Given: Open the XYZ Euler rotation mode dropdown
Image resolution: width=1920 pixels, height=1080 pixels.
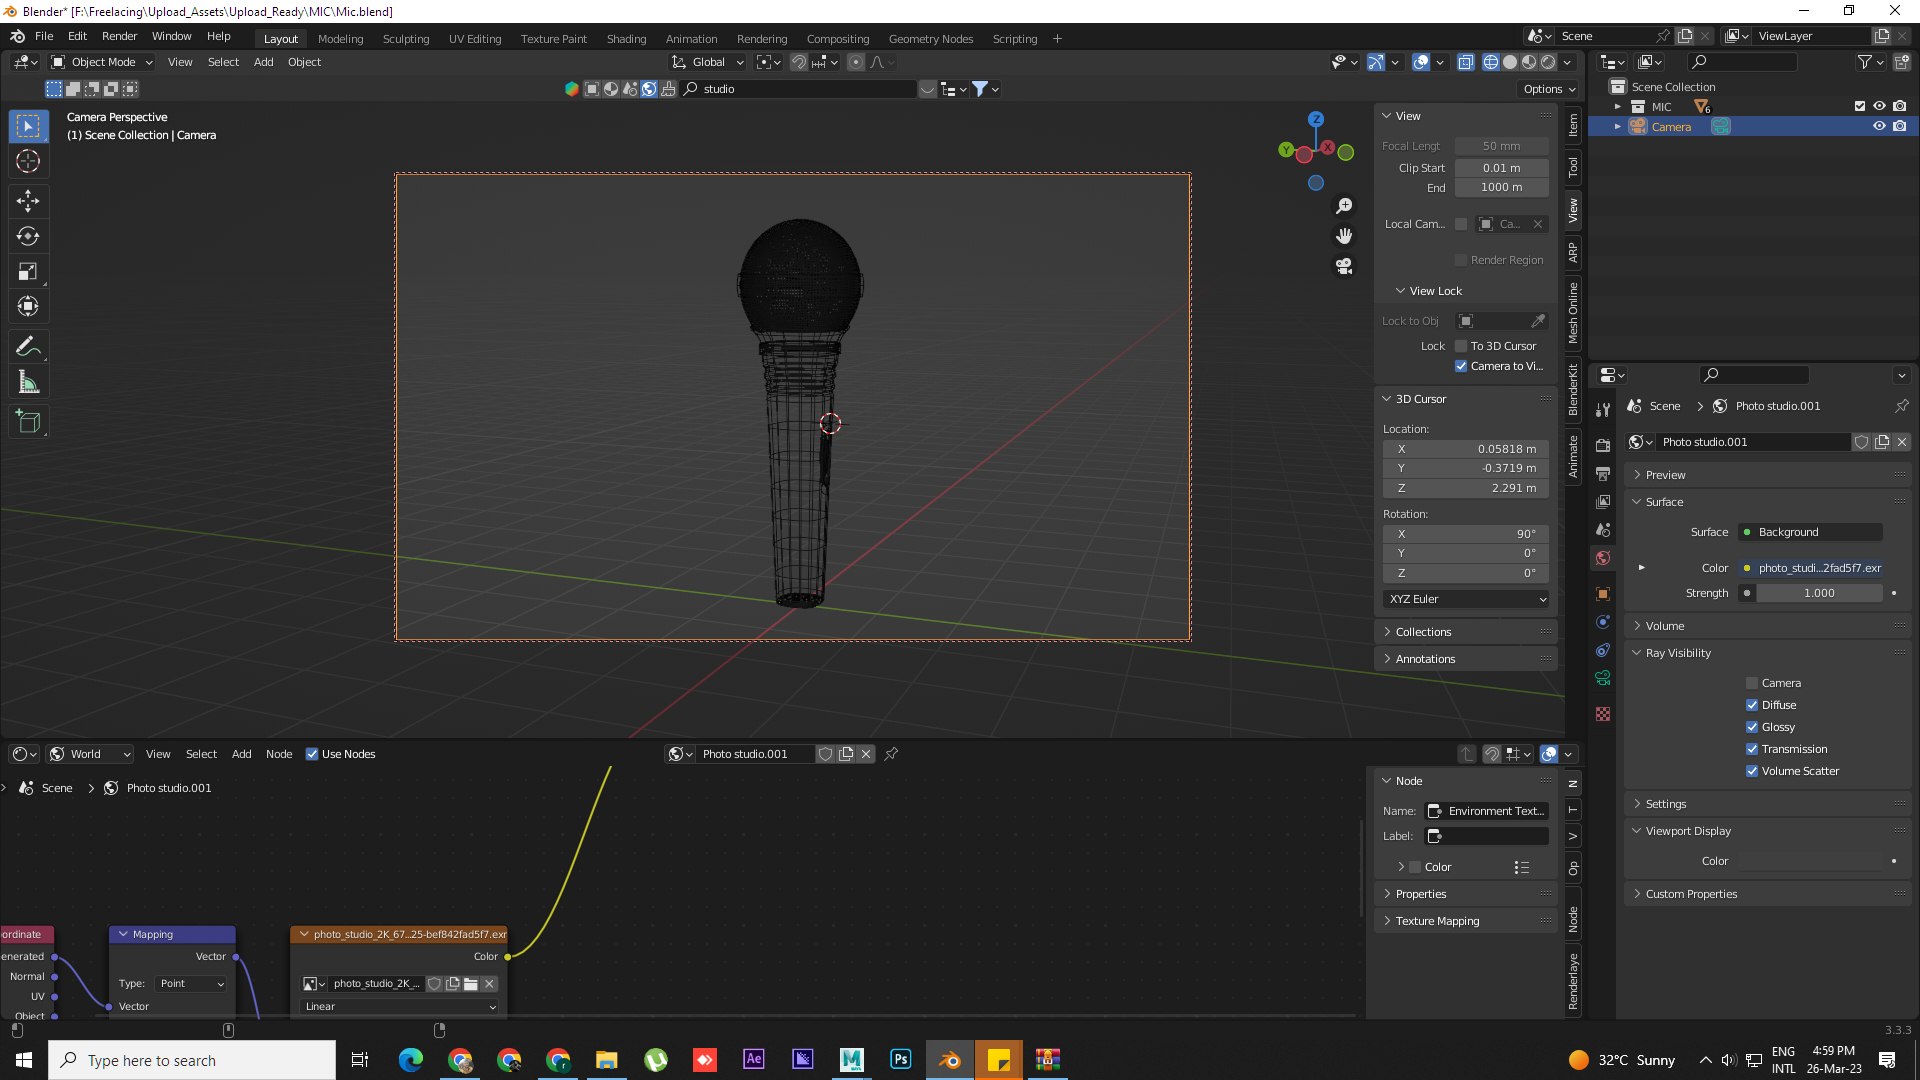Looking at the screenshot, I should 1466,599.
